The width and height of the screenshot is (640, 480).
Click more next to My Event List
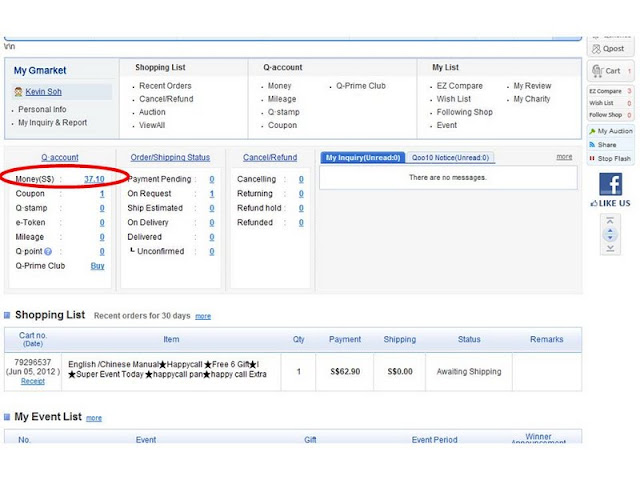(94, 418)
